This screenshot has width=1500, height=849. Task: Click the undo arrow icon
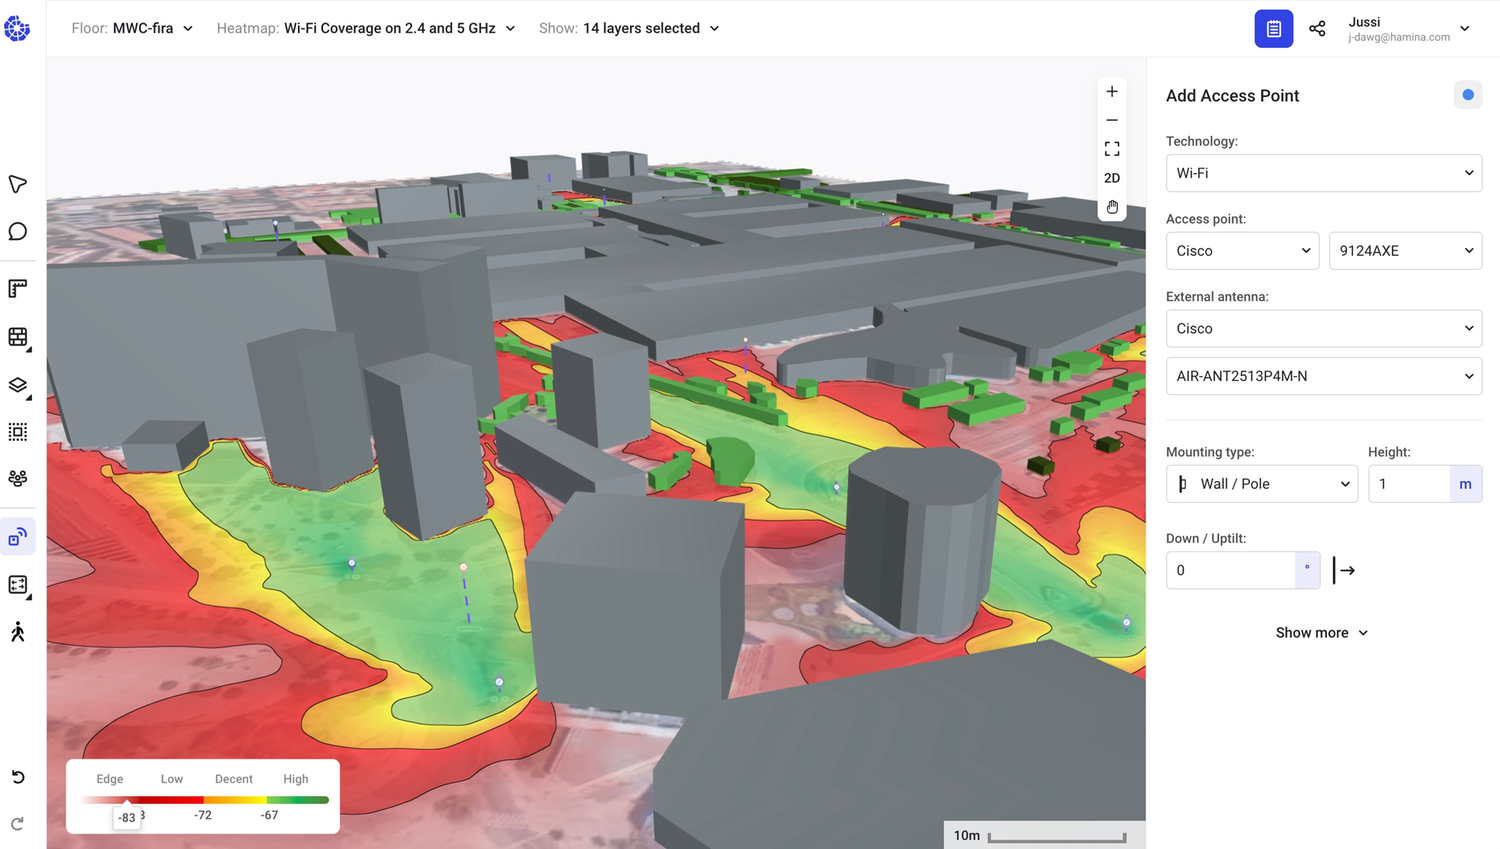pos(17,777)
